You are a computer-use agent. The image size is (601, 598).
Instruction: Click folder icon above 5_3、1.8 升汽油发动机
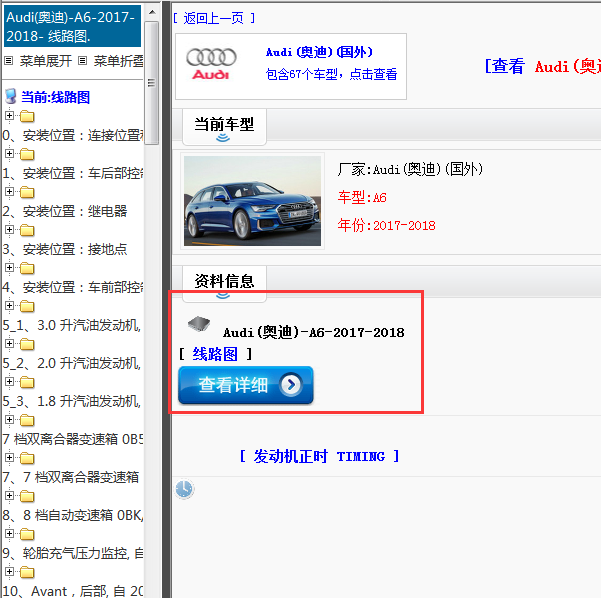(x=27, y=382)
